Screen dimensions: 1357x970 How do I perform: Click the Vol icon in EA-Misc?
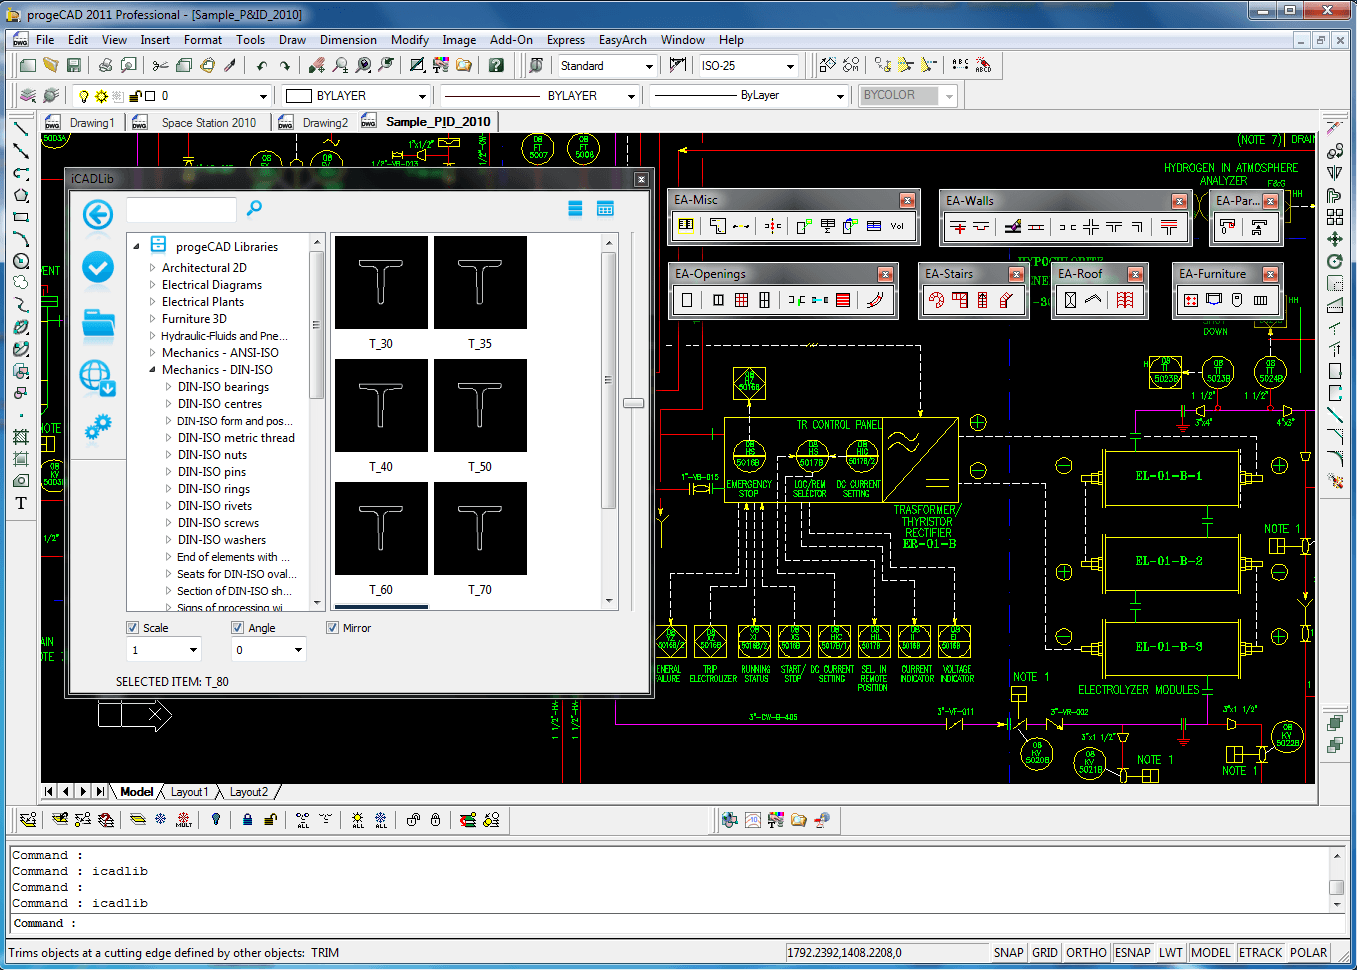[x=897, y=226]
